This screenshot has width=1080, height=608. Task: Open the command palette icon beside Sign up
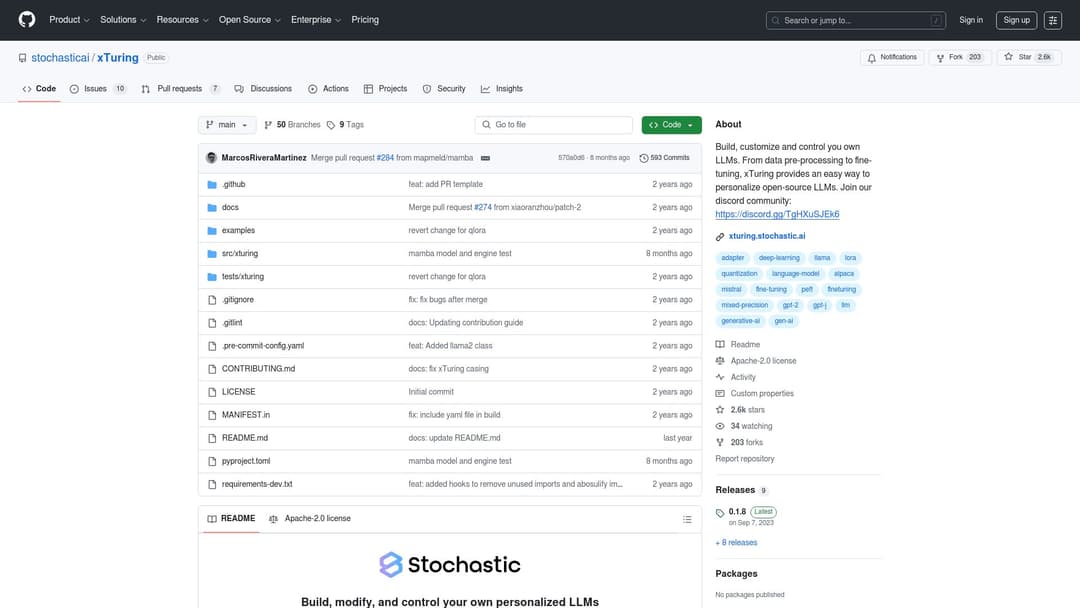1052,20
